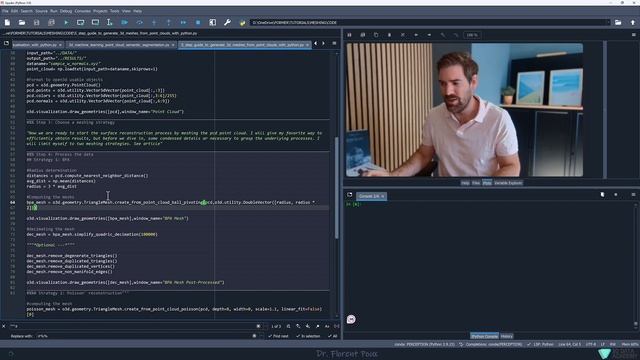Open the File menu
Screen dimensions: 640x360
[x=5, y=11]
